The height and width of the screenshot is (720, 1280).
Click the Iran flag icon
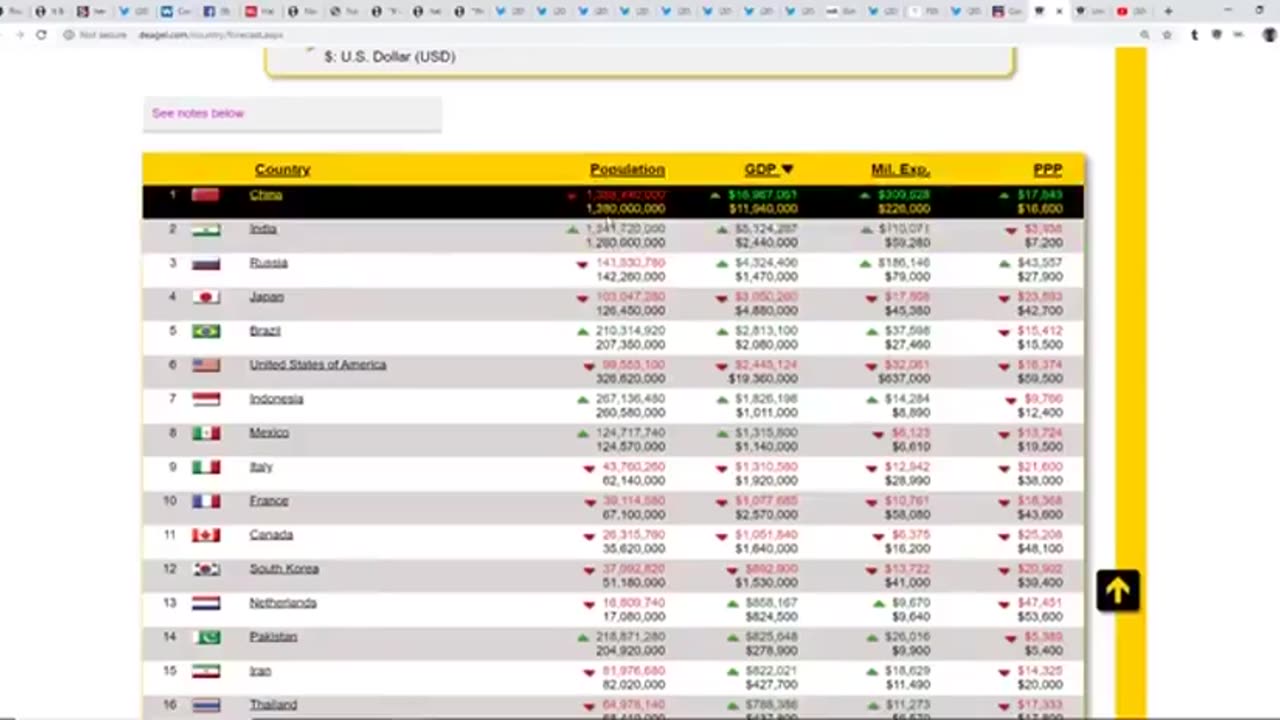206,671
